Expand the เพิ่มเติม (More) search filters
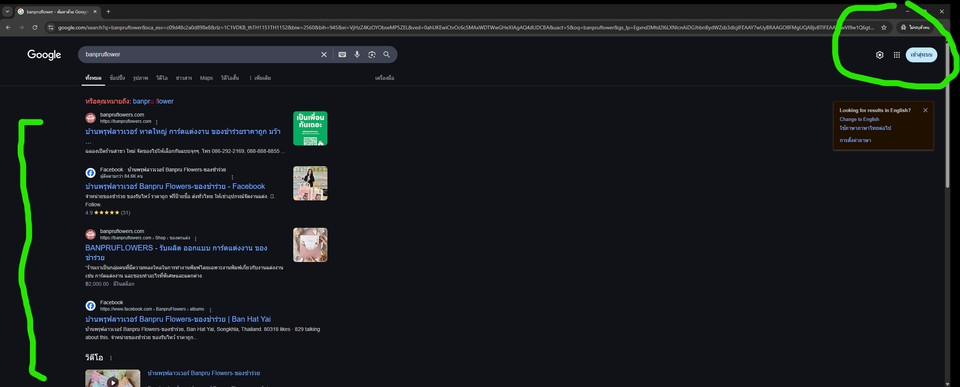This screenshot has height=387, width=960. coord(260,78)
